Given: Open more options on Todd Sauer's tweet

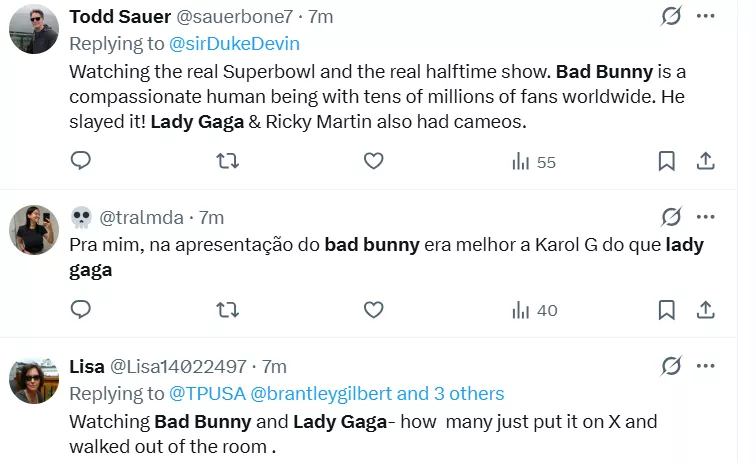Looking at the screenshot, I should click(x=705, y=17).
